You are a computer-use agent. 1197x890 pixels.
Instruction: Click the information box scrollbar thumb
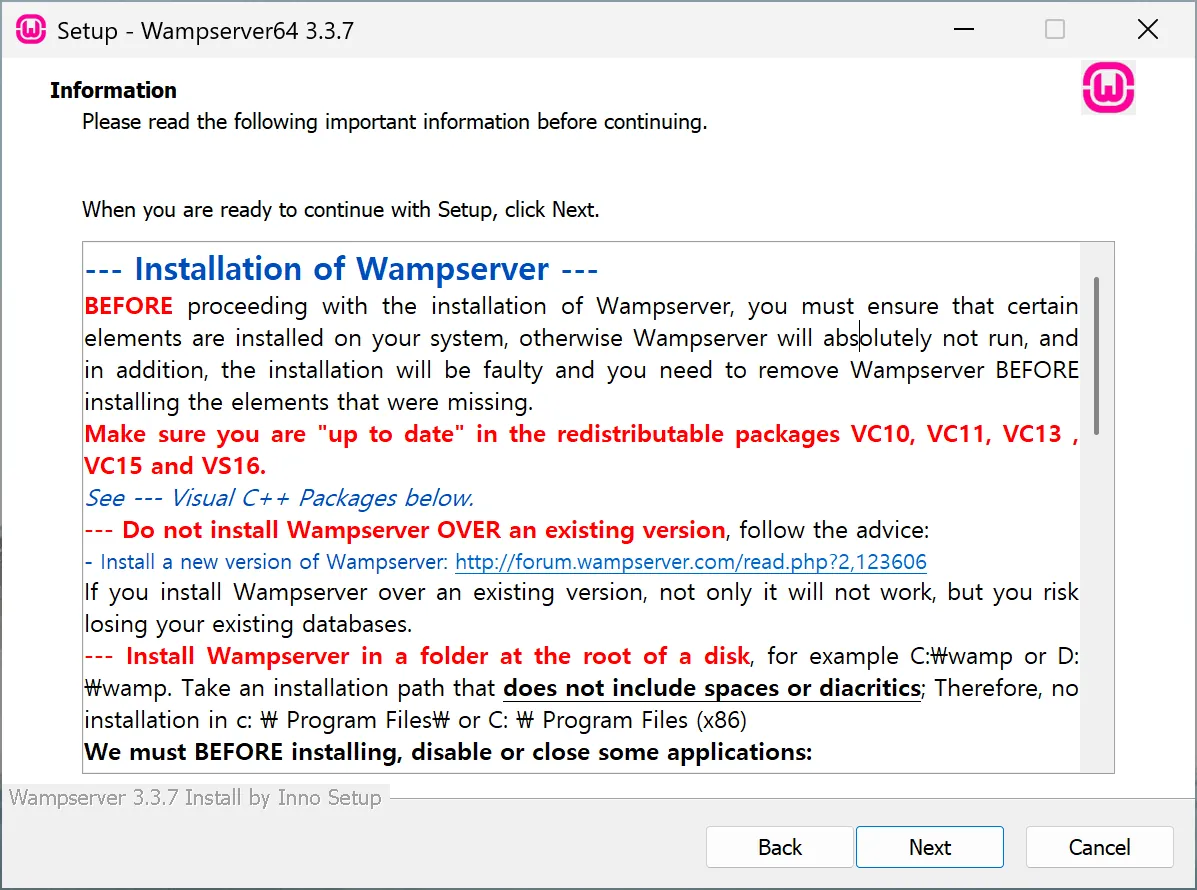pos(1097,355)
